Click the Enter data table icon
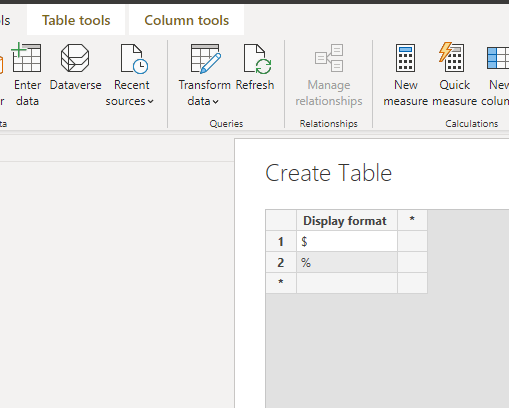Viewport: 509px width, 408px height. point(27,57)
